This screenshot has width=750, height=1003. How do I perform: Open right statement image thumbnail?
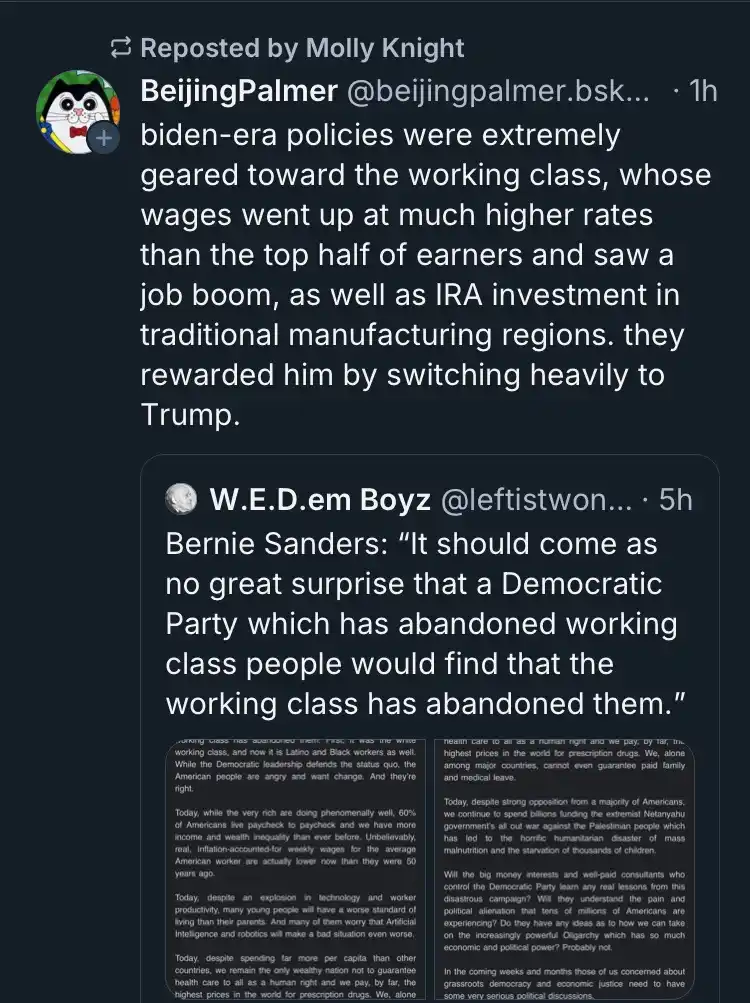(x=564, y=869)
